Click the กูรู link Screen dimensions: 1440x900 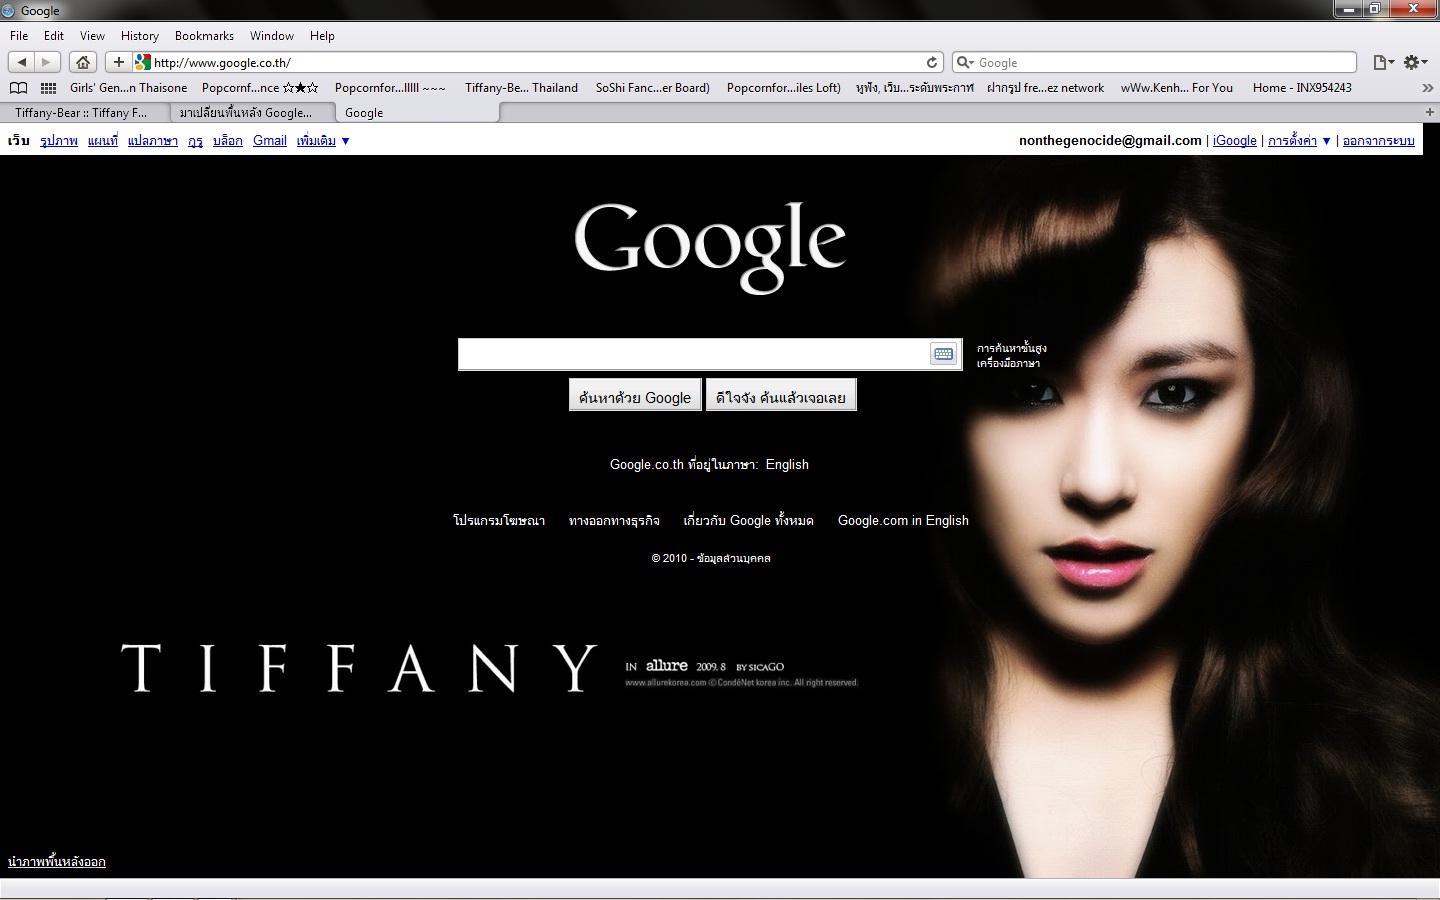pyautogui.click(x=195, y=141)
